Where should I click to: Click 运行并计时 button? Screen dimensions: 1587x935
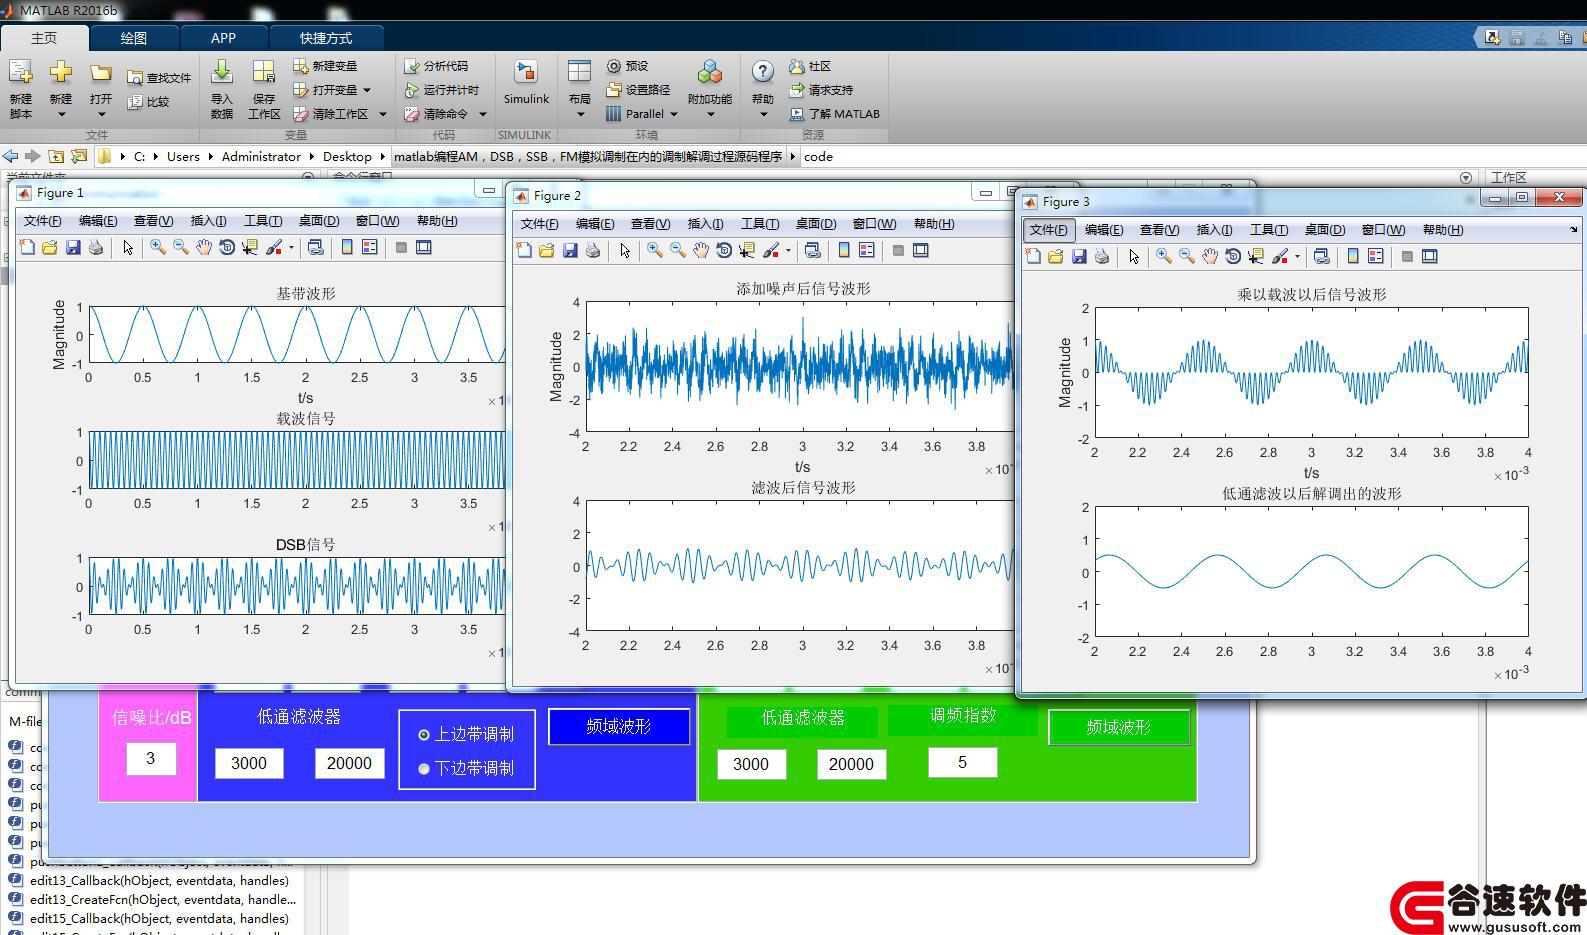[441, 90]
